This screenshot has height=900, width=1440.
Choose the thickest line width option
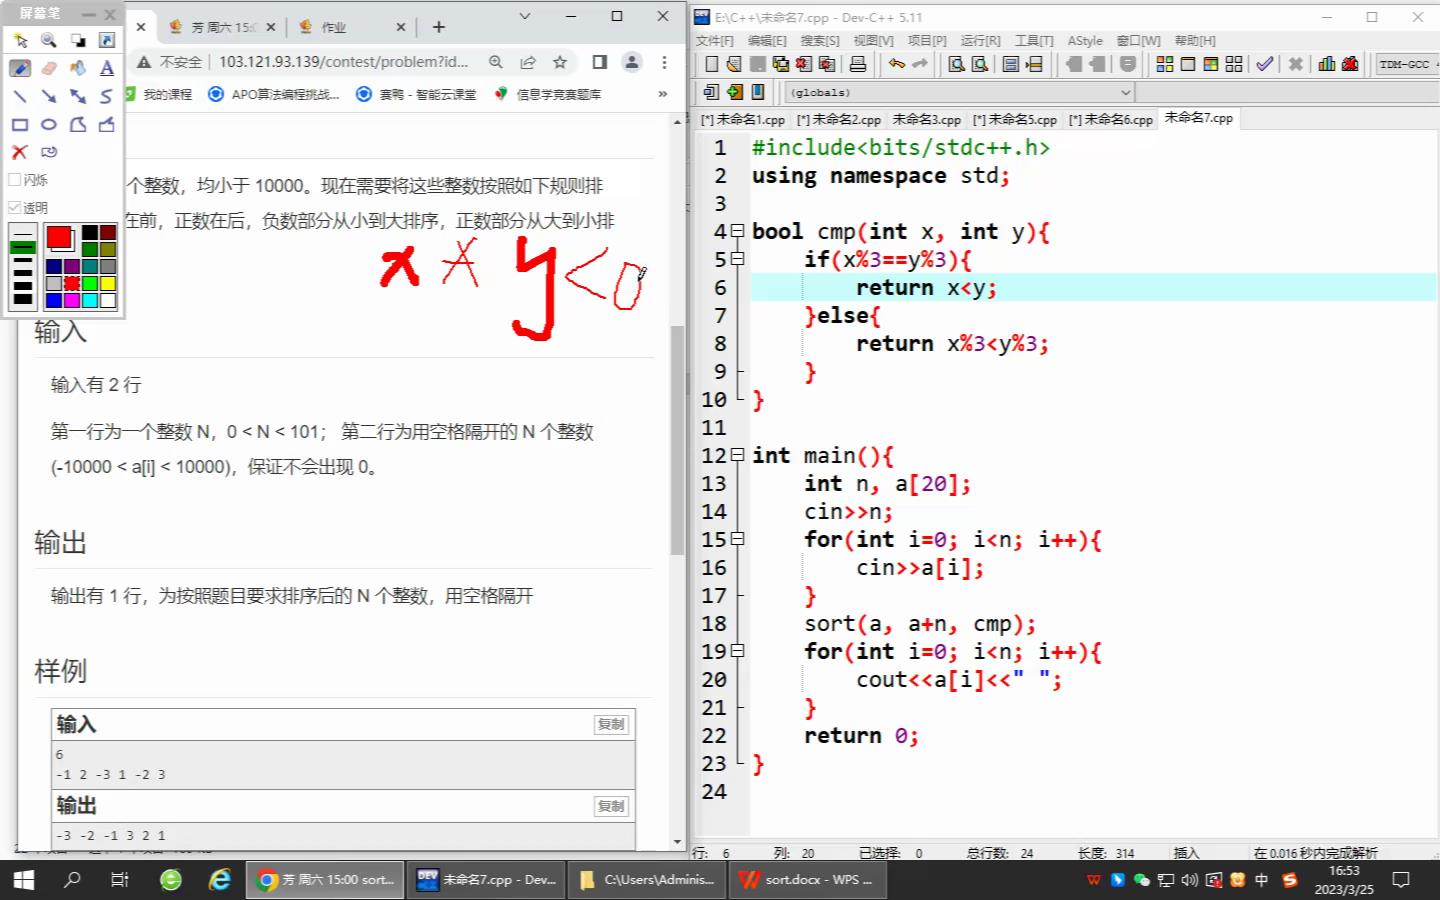[x=23, y=298]
